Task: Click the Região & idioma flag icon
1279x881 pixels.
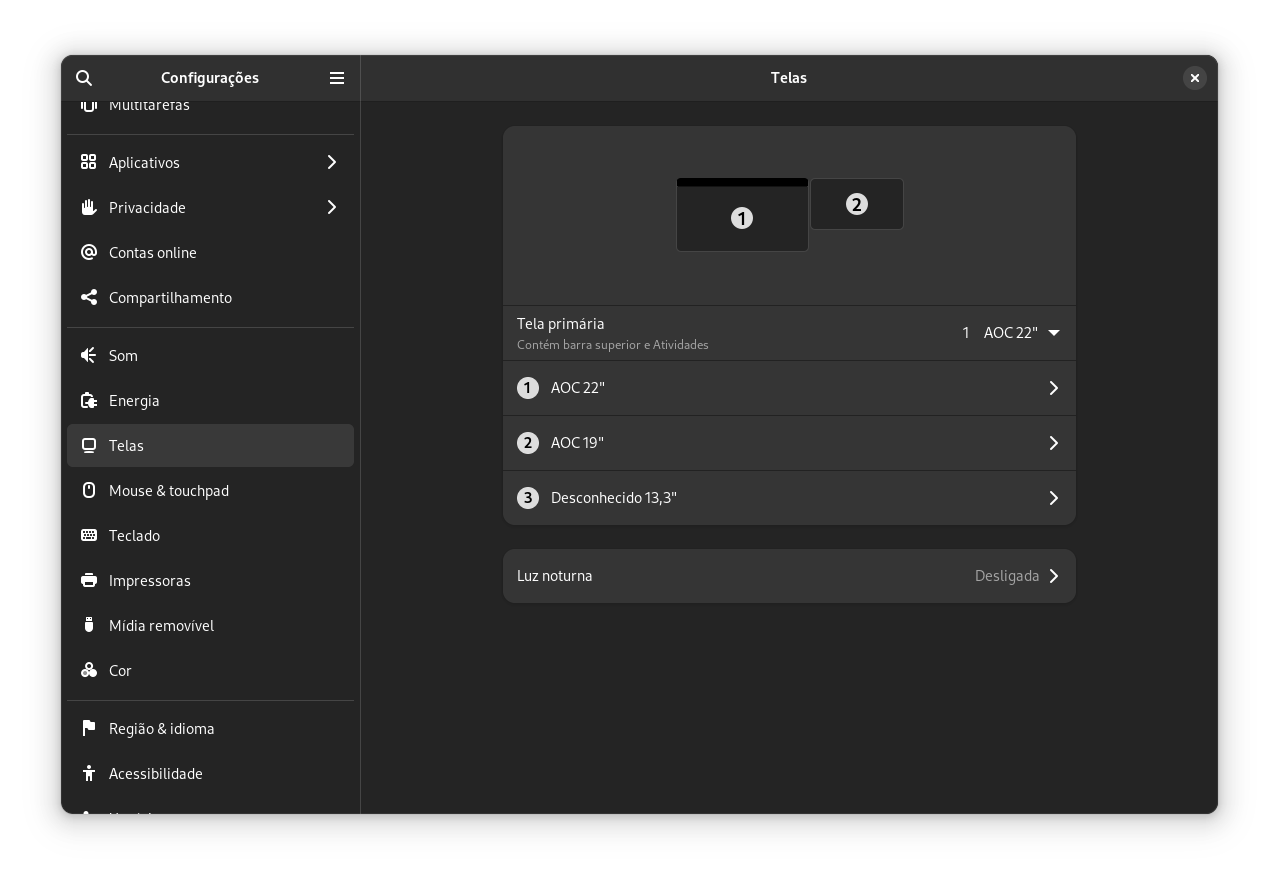Action: pos(89,728)
